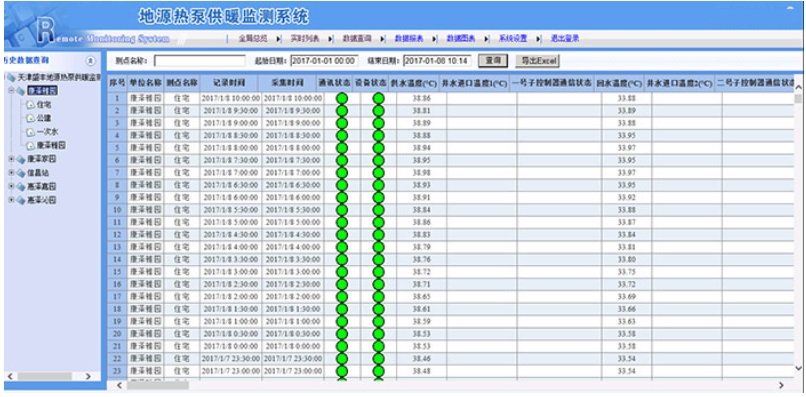Screen dimensions: 806x397
Task: Open the 实时列表 menu
Action: coord(305,39)
